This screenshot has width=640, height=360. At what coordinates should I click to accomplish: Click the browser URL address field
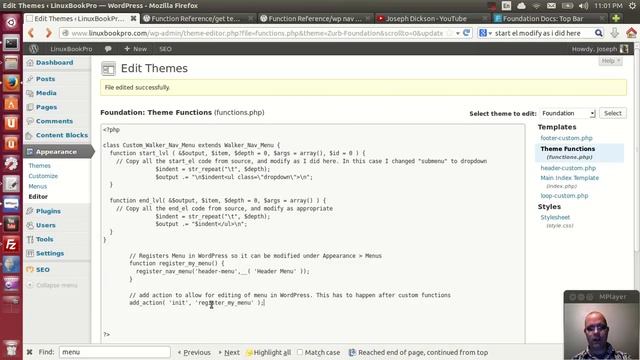257,33
